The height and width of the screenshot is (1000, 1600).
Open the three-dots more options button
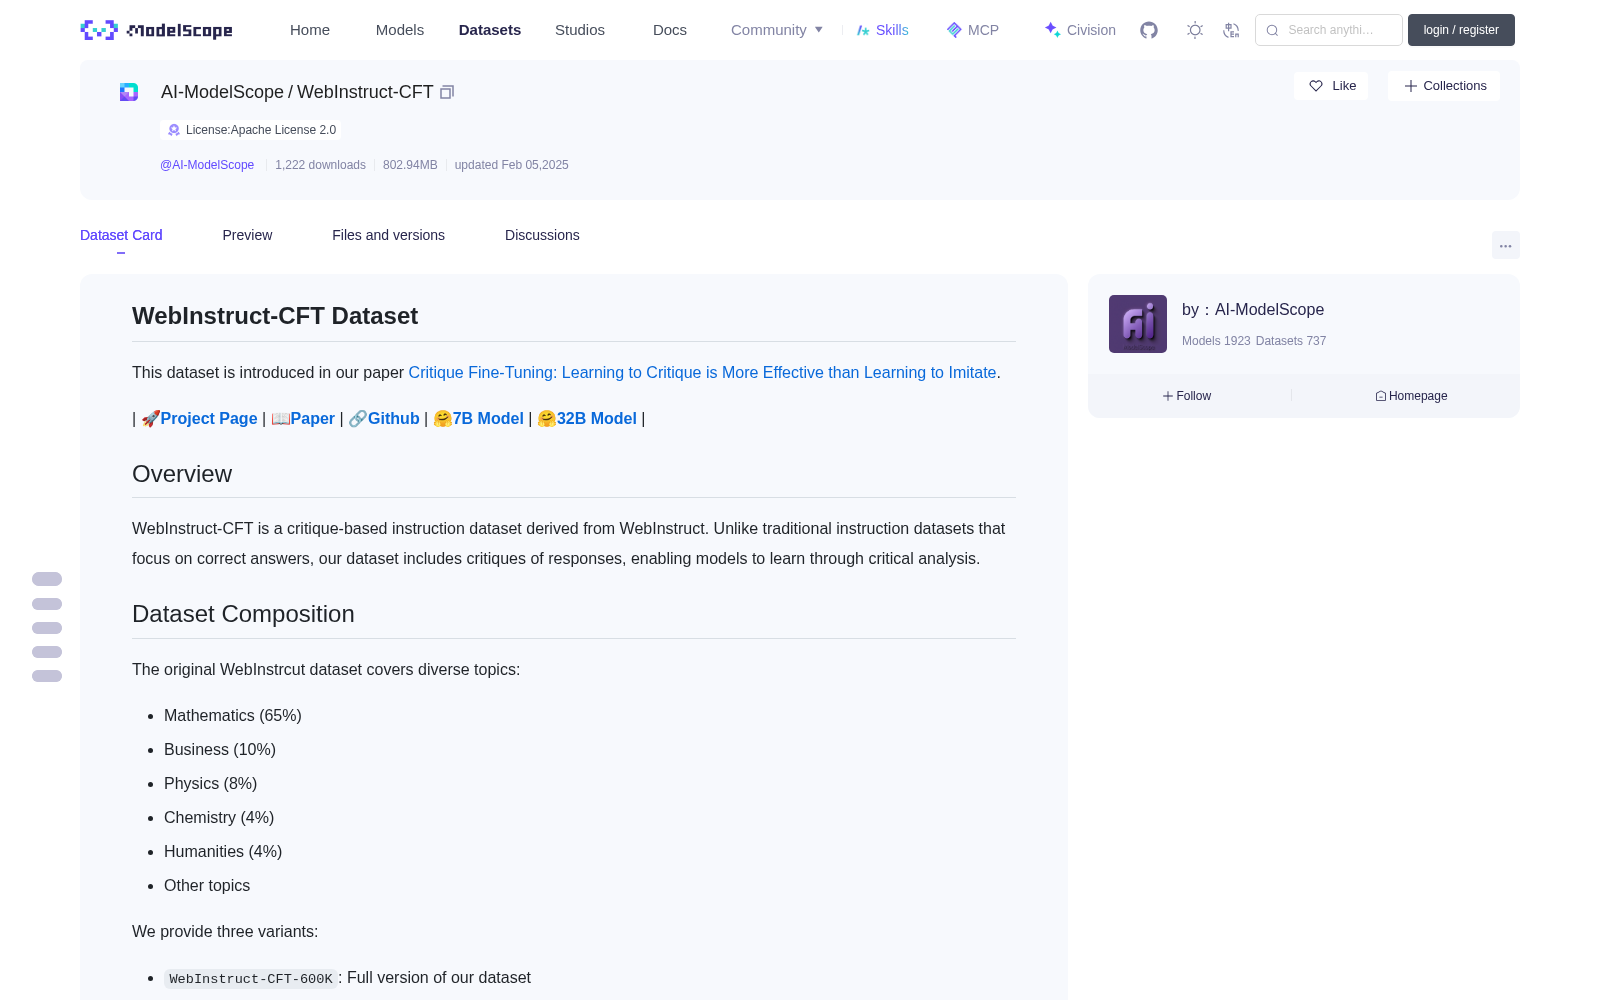(1505, 245)
